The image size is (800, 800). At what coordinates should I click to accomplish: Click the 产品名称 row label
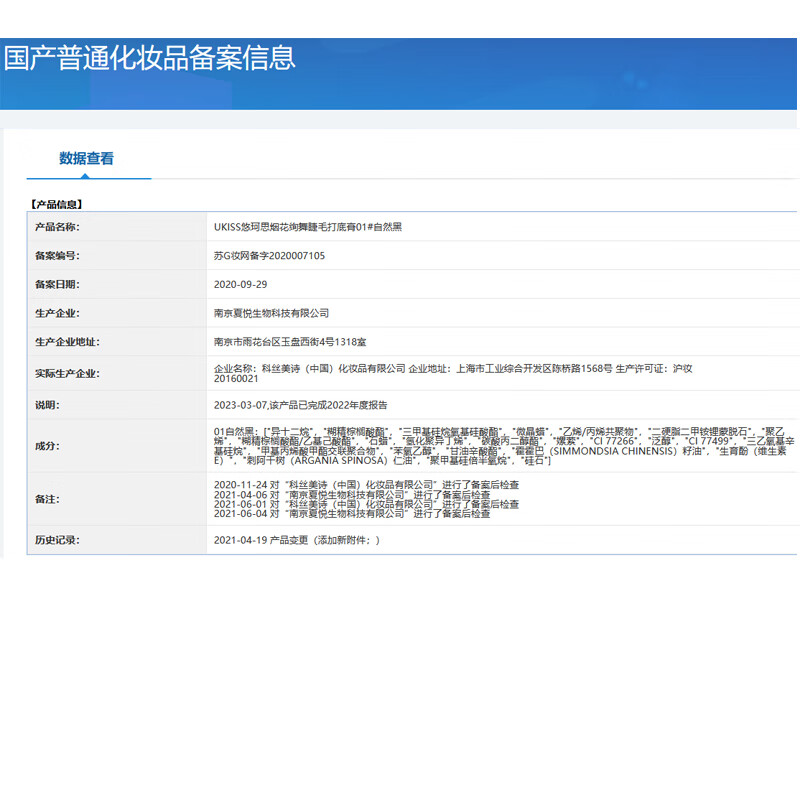[x=57, y=227]
